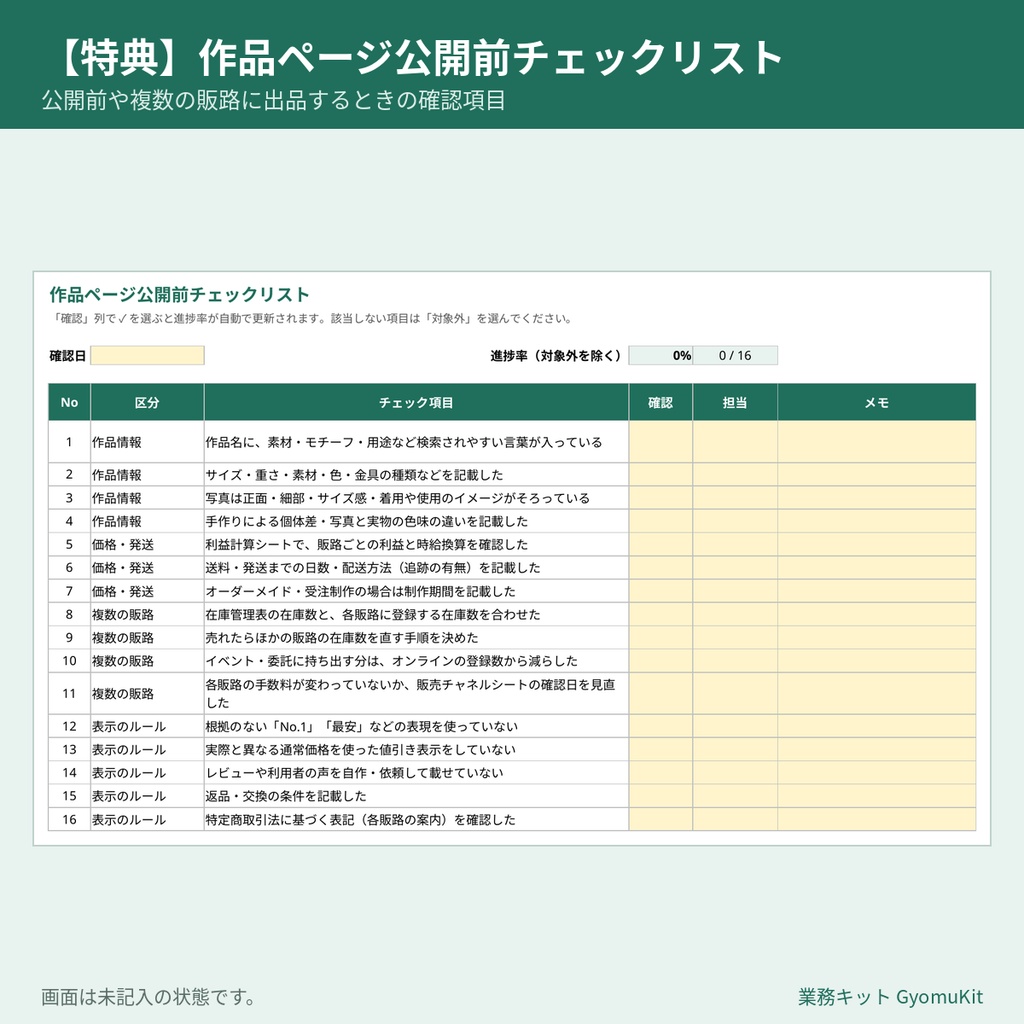Viewport: 1024px width, 1024px height.
Task: Click the 0 / 16 progress count cell
Action: pyautogui.click(x=735, y=355)
